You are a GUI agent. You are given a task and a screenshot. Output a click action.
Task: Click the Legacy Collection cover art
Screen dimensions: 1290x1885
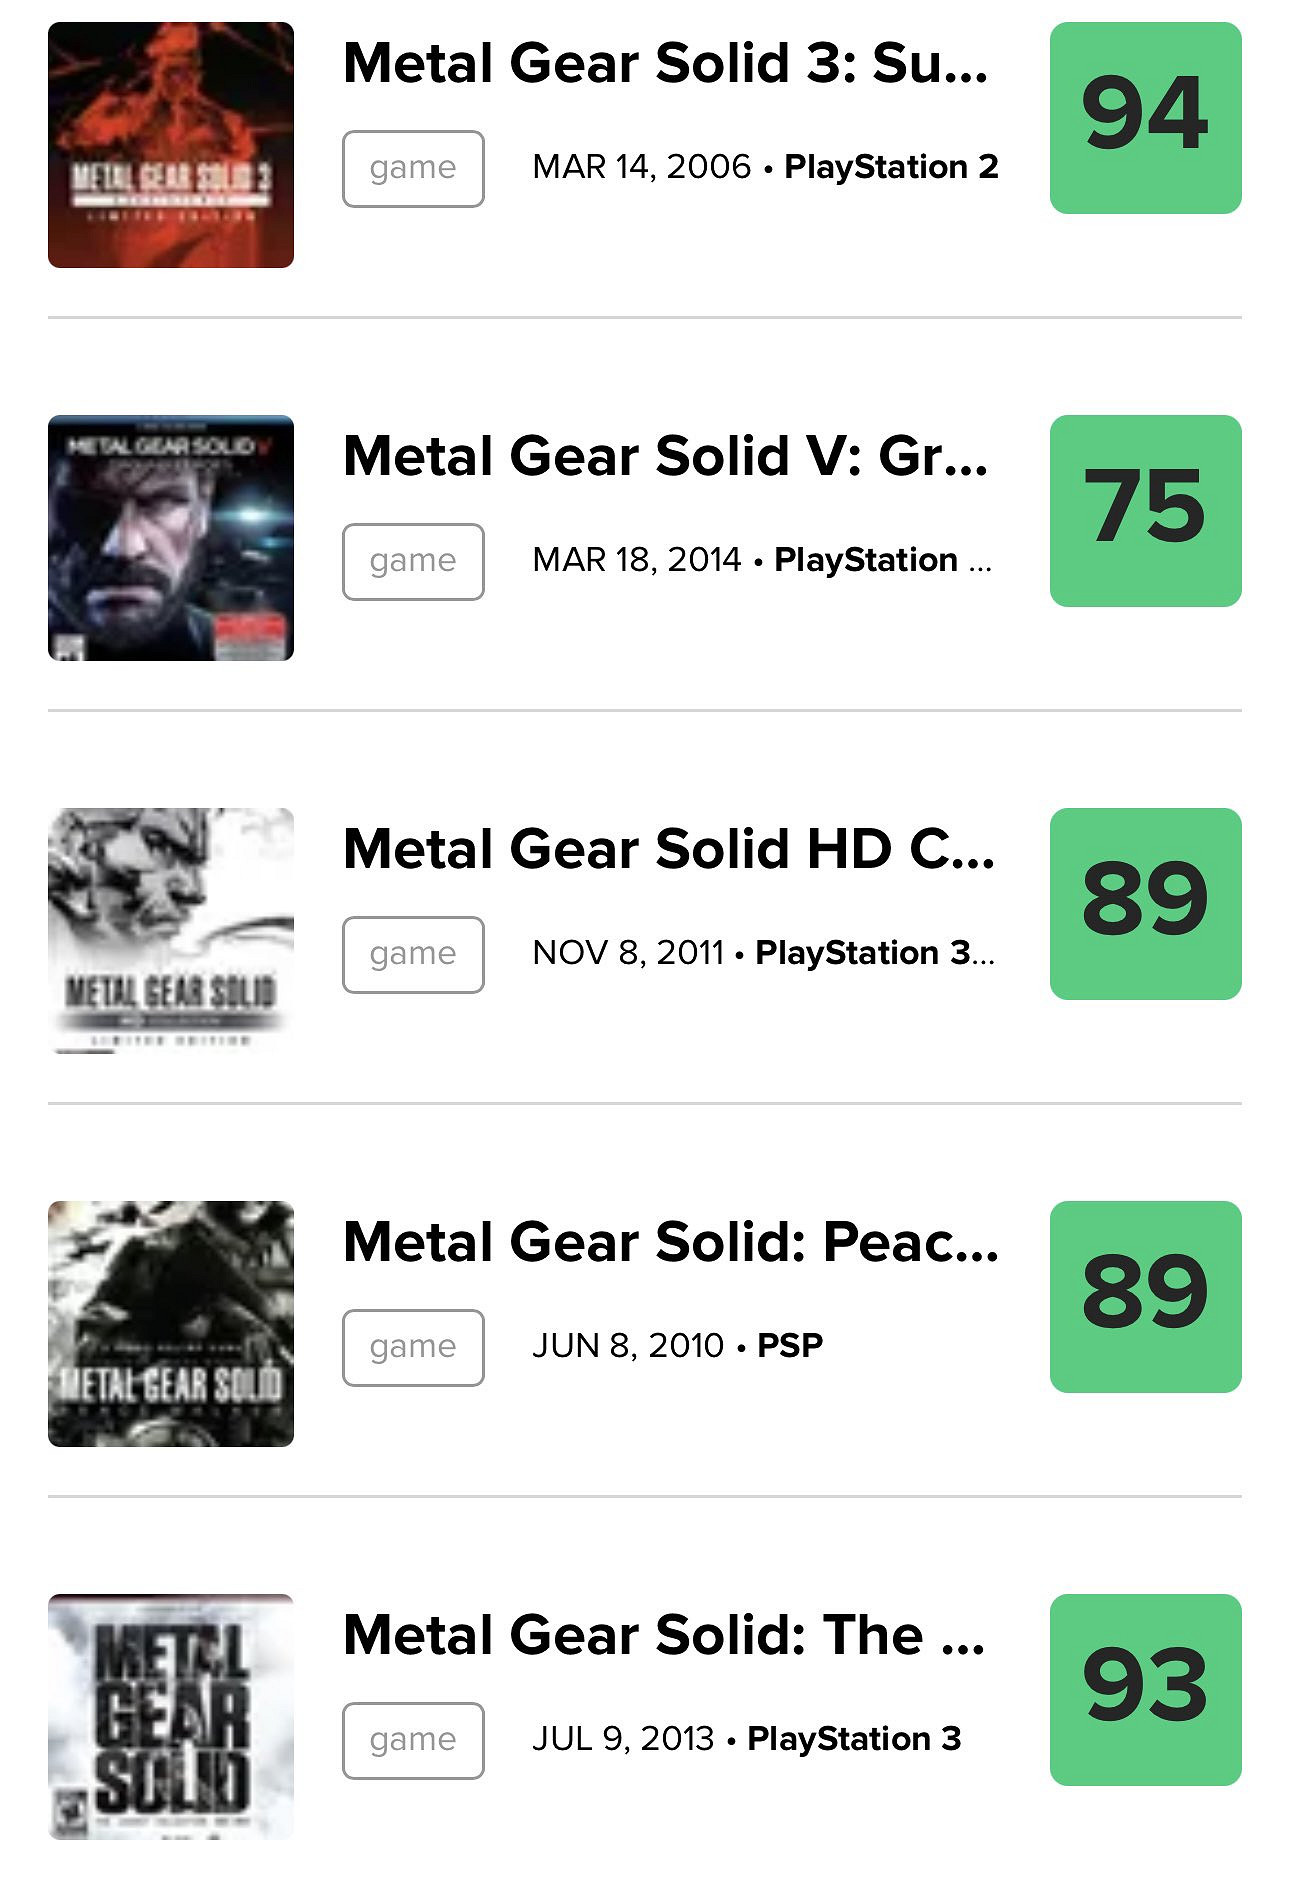click(x=171, y=1717)
